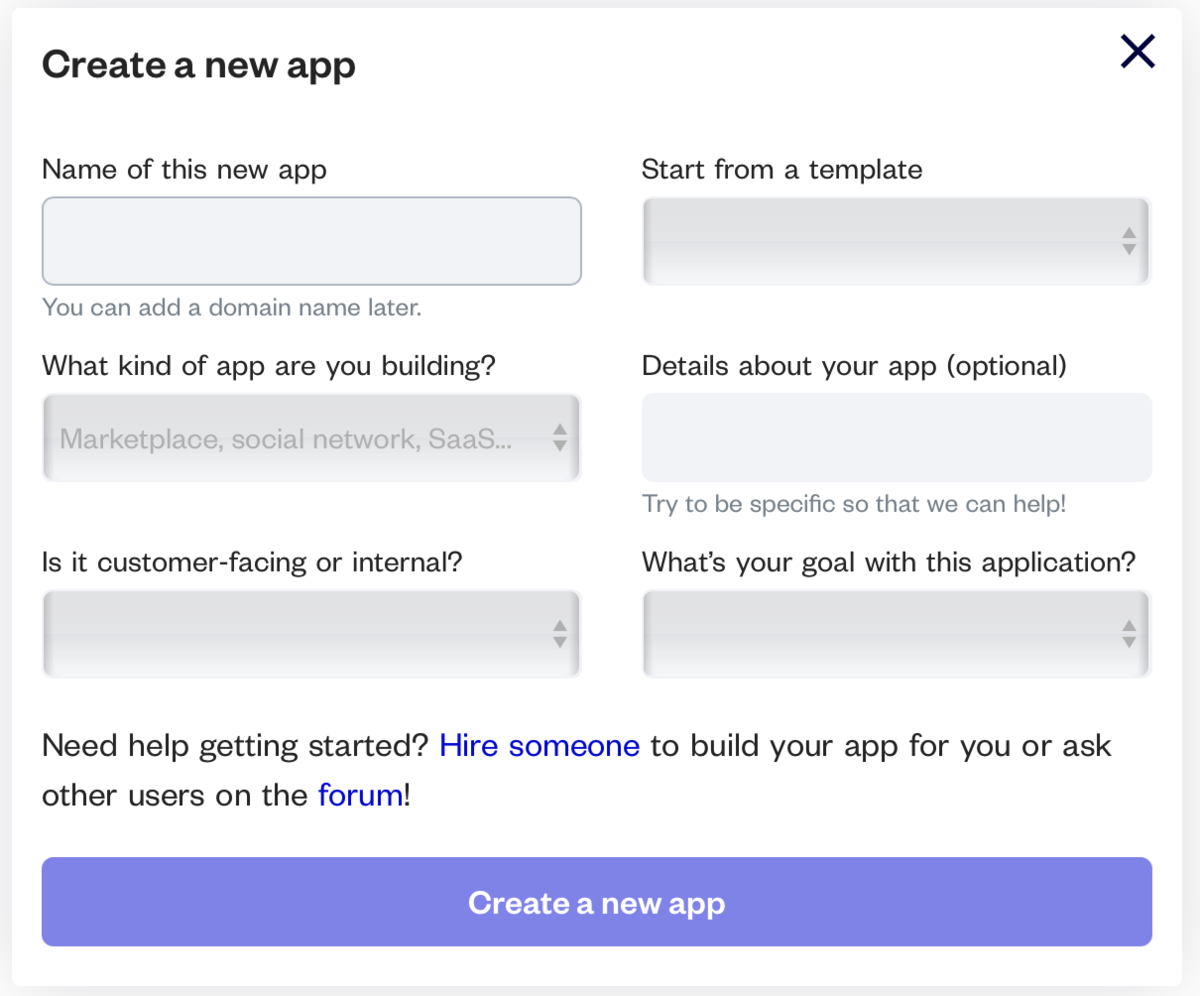
Task: Click the arrows icon on Marketplace selector
Action: [560, 438]
